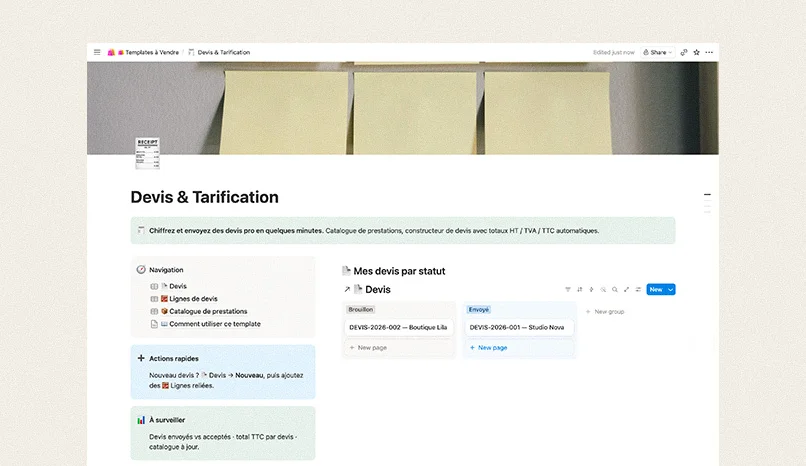Add New page under Envoyé column

[488, 348]
